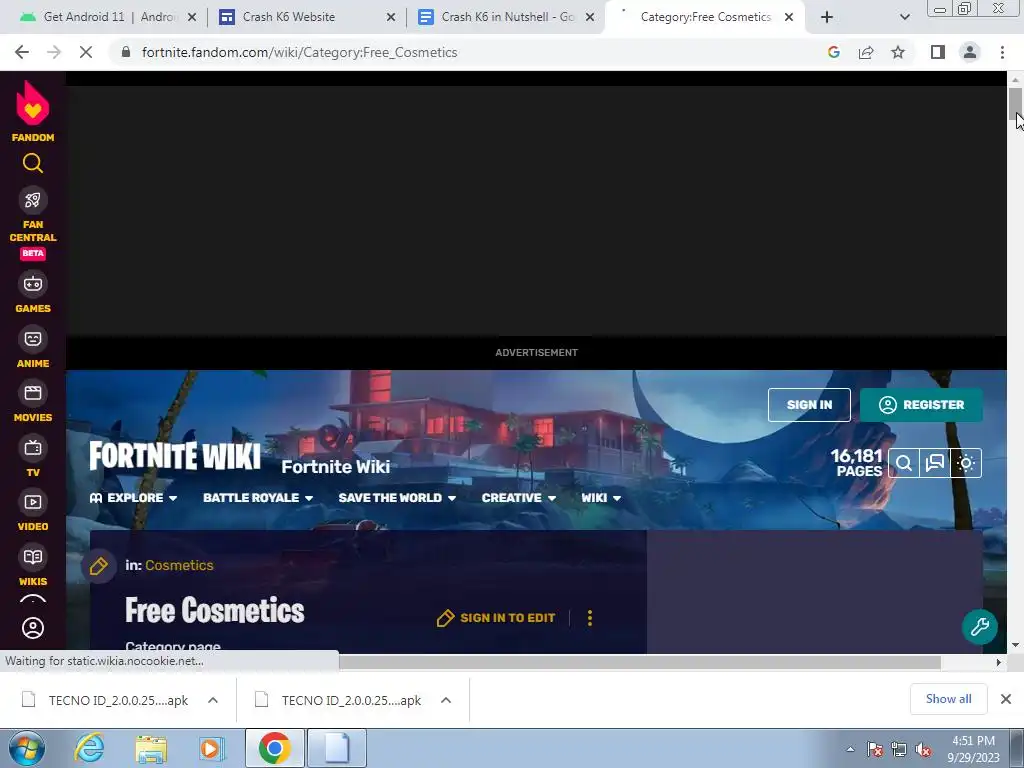Expand the Battle Royale dropdown
The width and height of the screenshot is (1024, 768).
pos(258,498)
